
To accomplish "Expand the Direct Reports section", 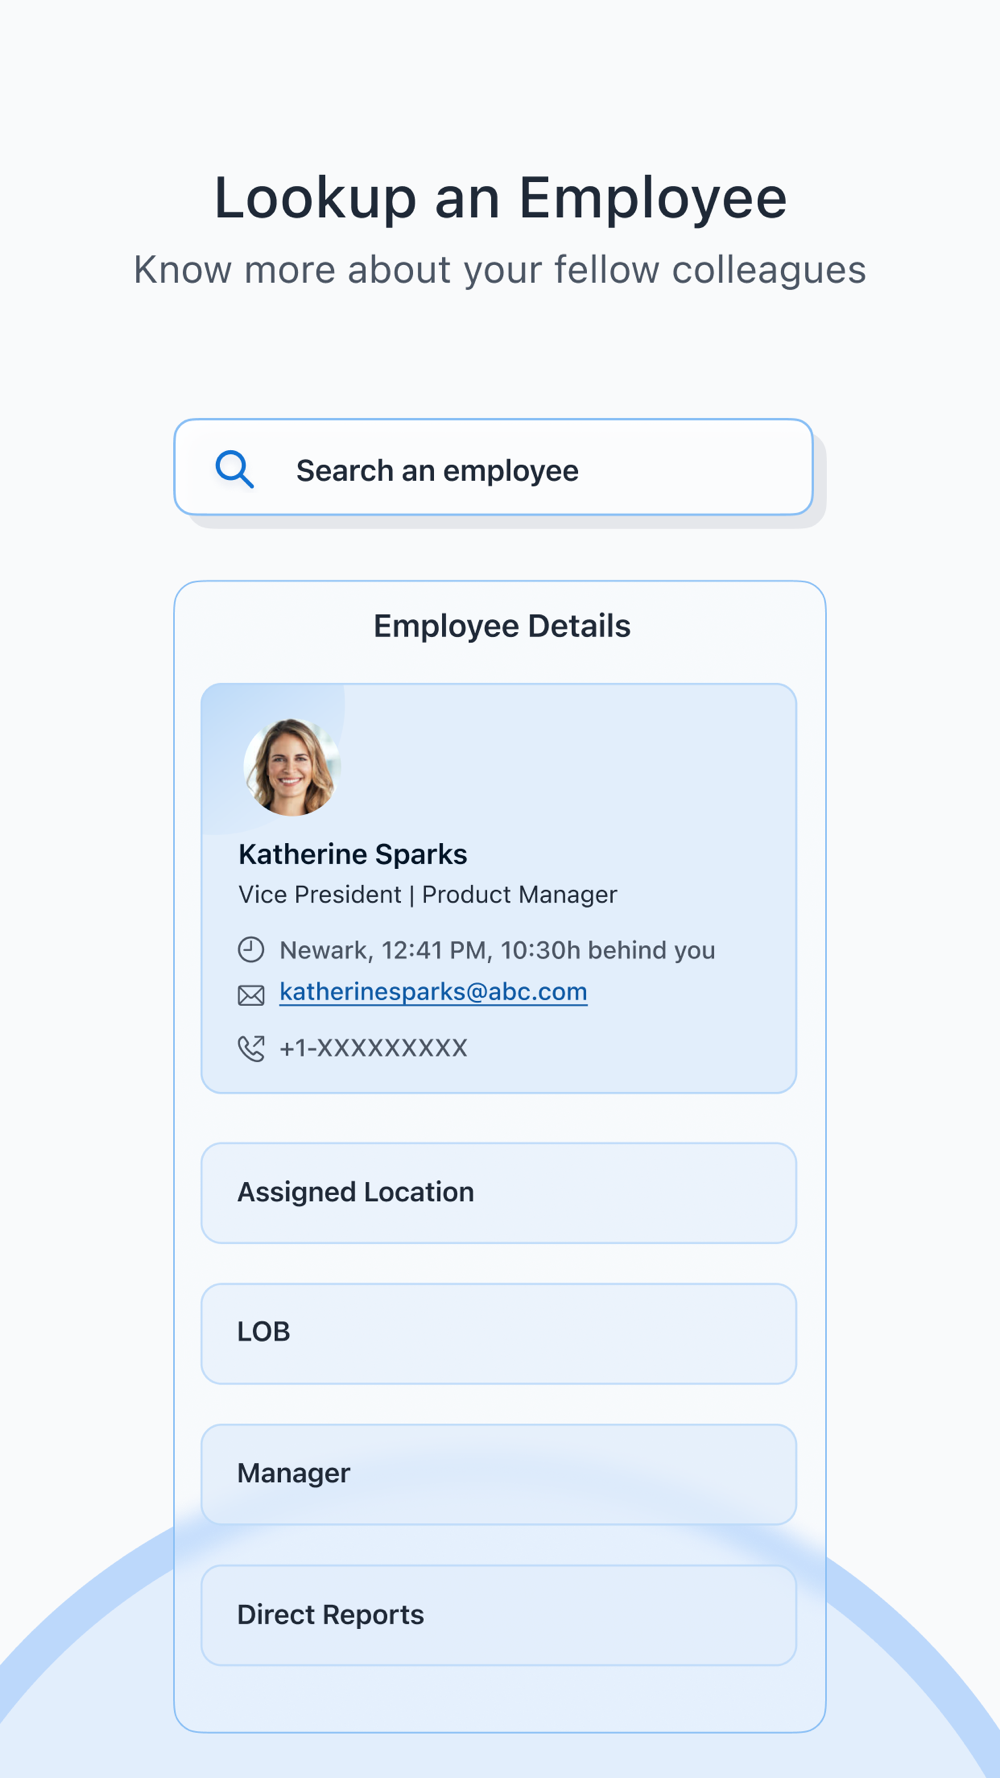I will coord(499,1616).
